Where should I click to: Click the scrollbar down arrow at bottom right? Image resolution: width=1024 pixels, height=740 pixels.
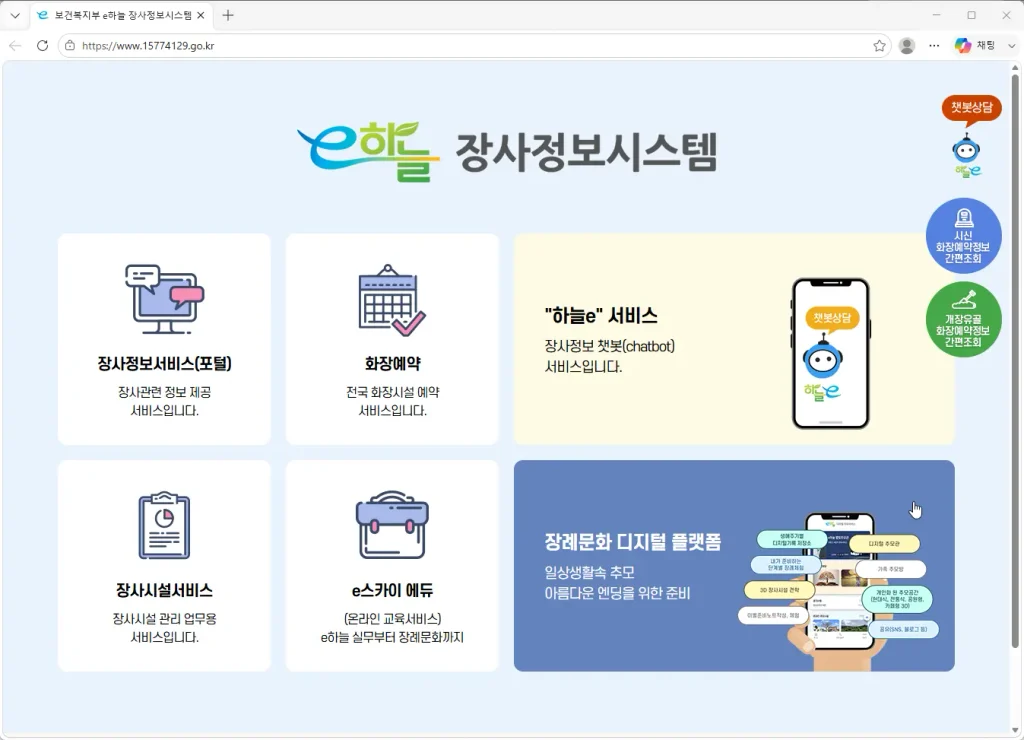(x=1015, y=730)
